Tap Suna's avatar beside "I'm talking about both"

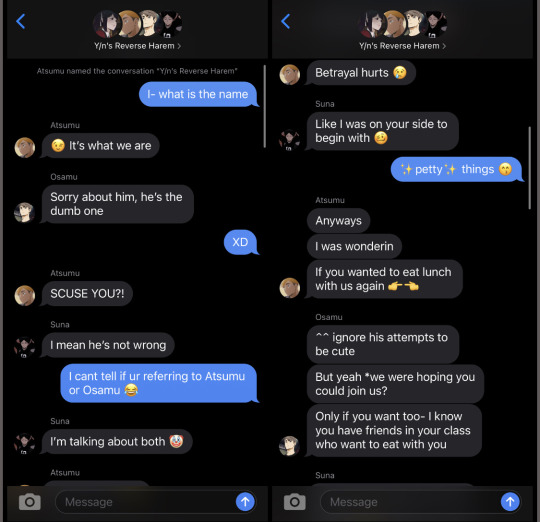coord(24,443)
